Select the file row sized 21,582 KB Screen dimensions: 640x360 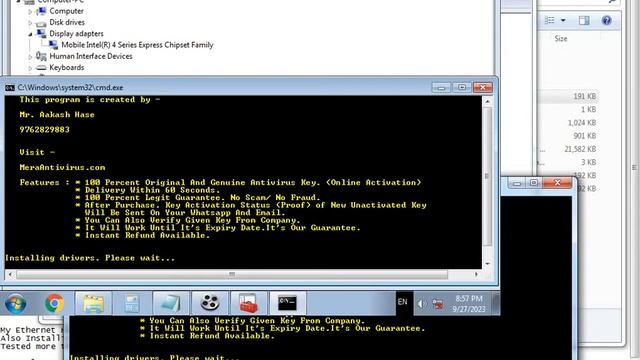pyautogui.click(x=568, y=149)
